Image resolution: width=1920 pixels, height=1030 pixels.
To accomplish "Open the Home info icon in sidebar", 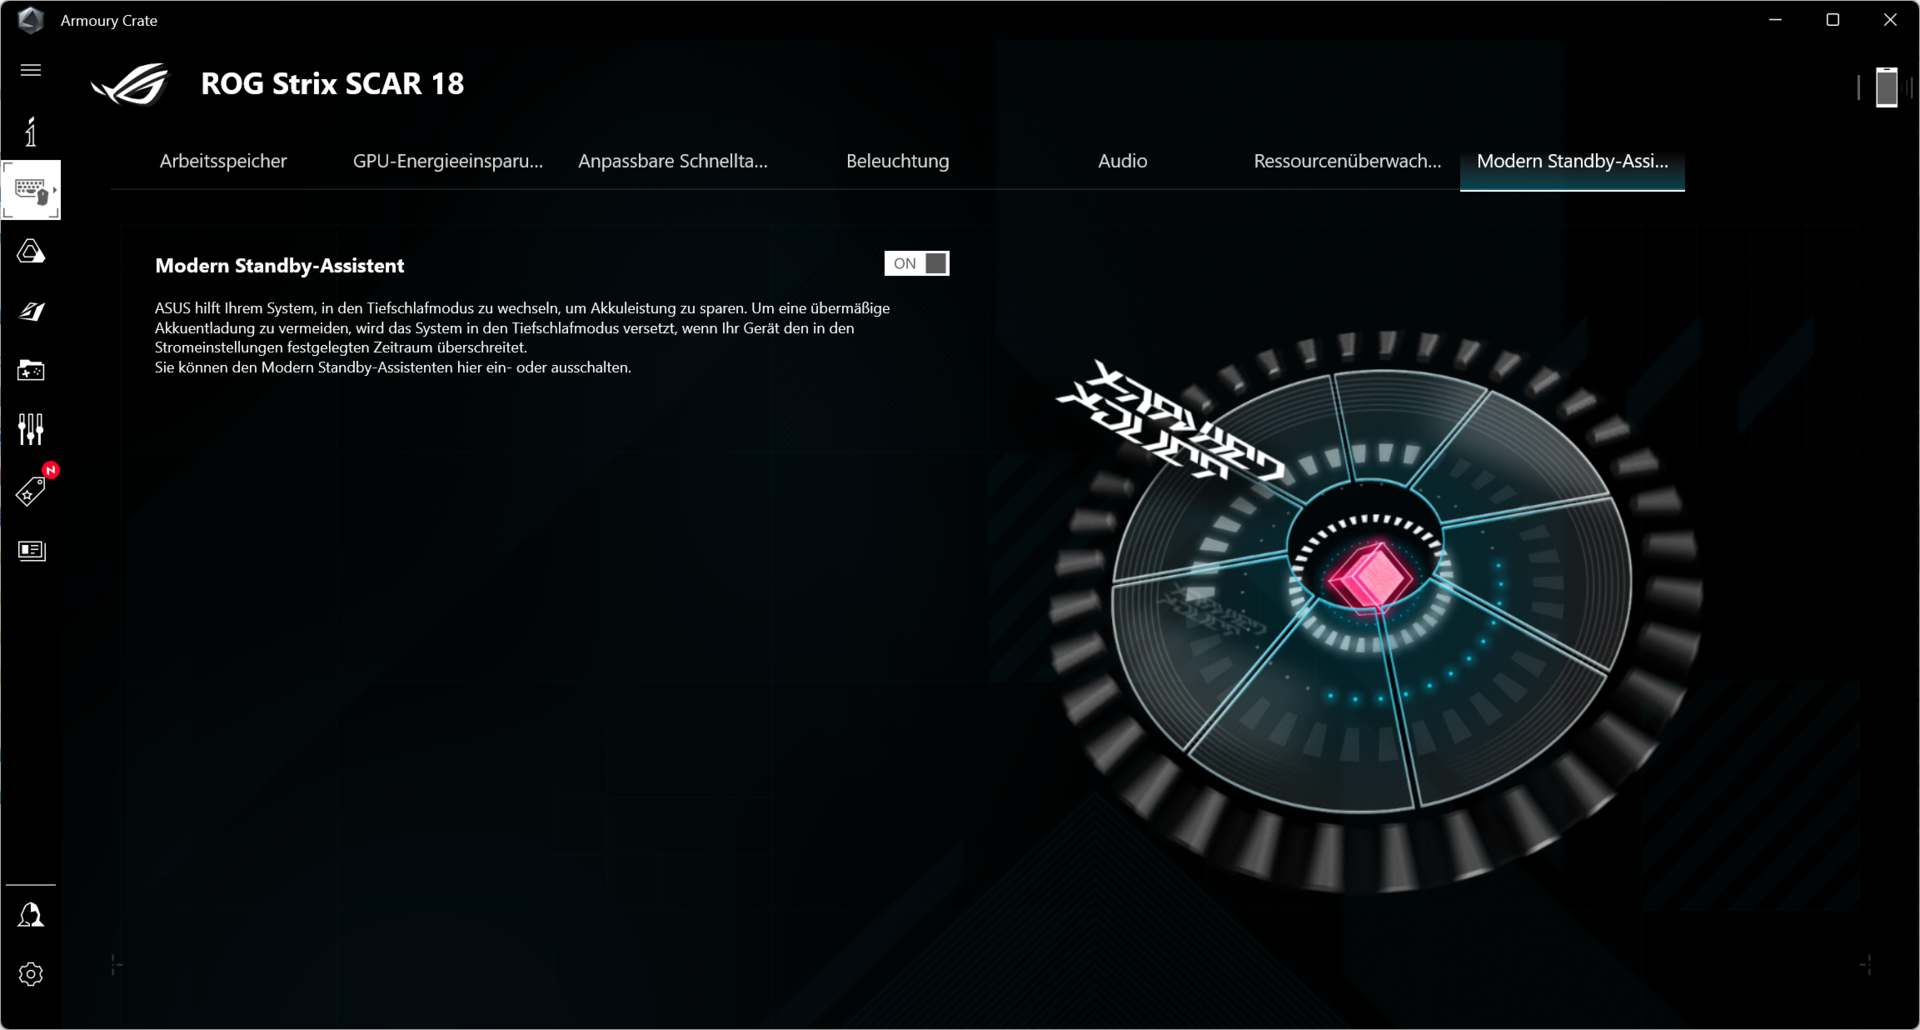I will click(31, 132).
